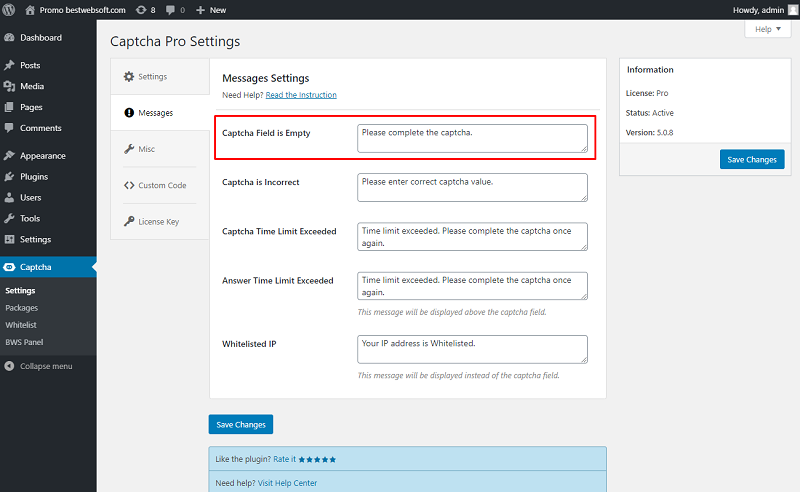Click the wrench icon of Misc tab
800x492 pixels.
(129, 149)
